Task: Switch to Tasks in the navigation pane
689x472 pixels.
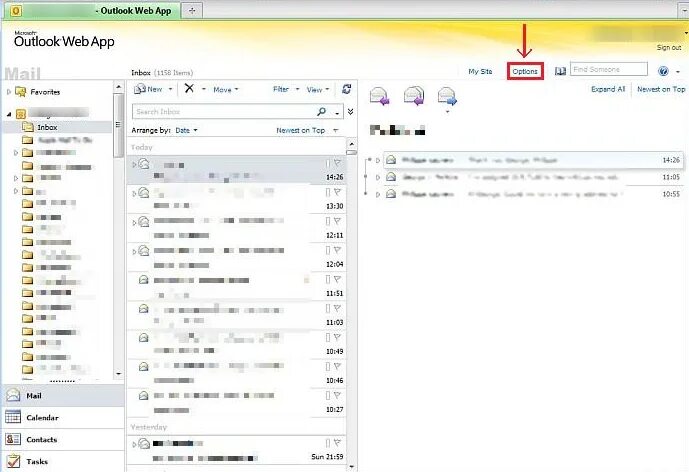Action: click(x=63, y=461)
